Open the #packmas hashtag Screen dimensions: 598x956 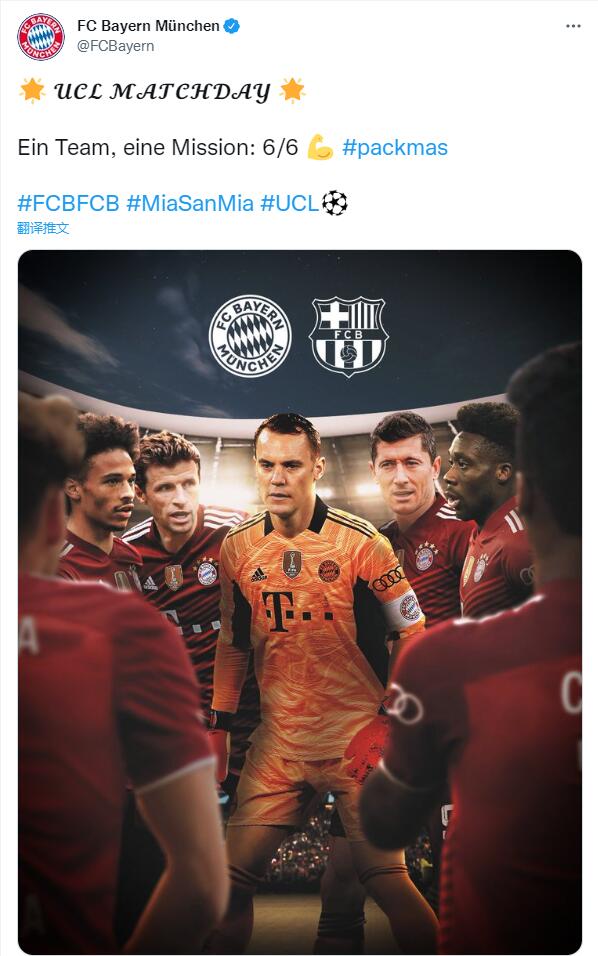click(x=395, y=148)
